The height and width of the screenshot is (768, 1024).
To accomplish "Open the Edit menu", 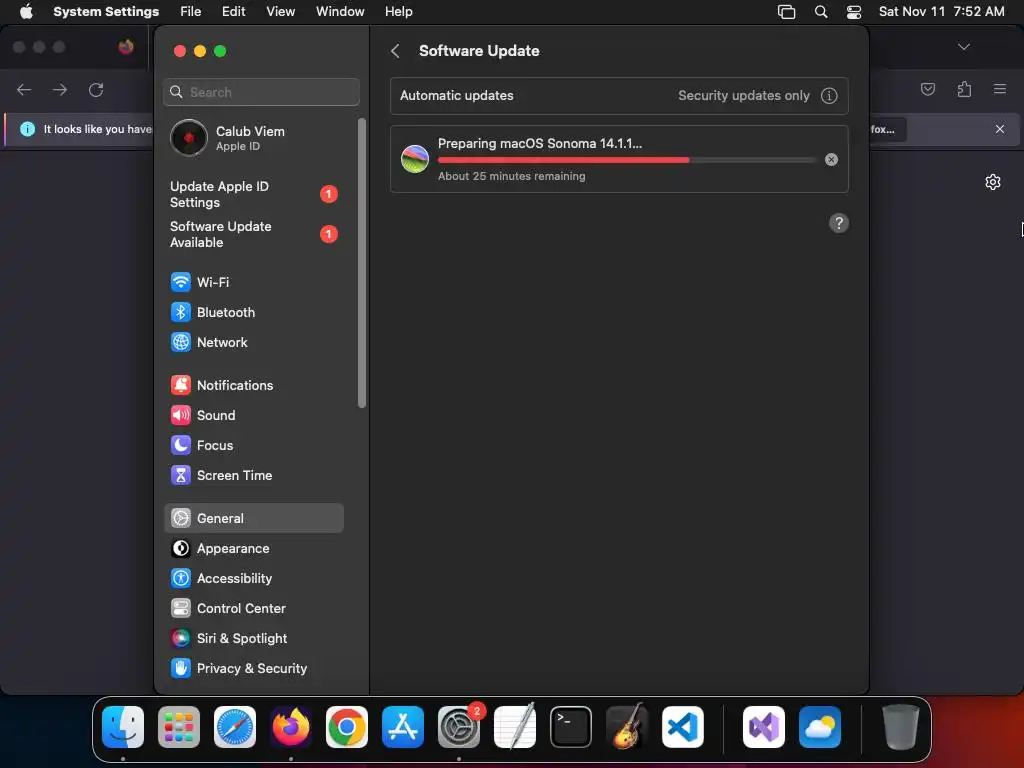I will pos(233,12).
